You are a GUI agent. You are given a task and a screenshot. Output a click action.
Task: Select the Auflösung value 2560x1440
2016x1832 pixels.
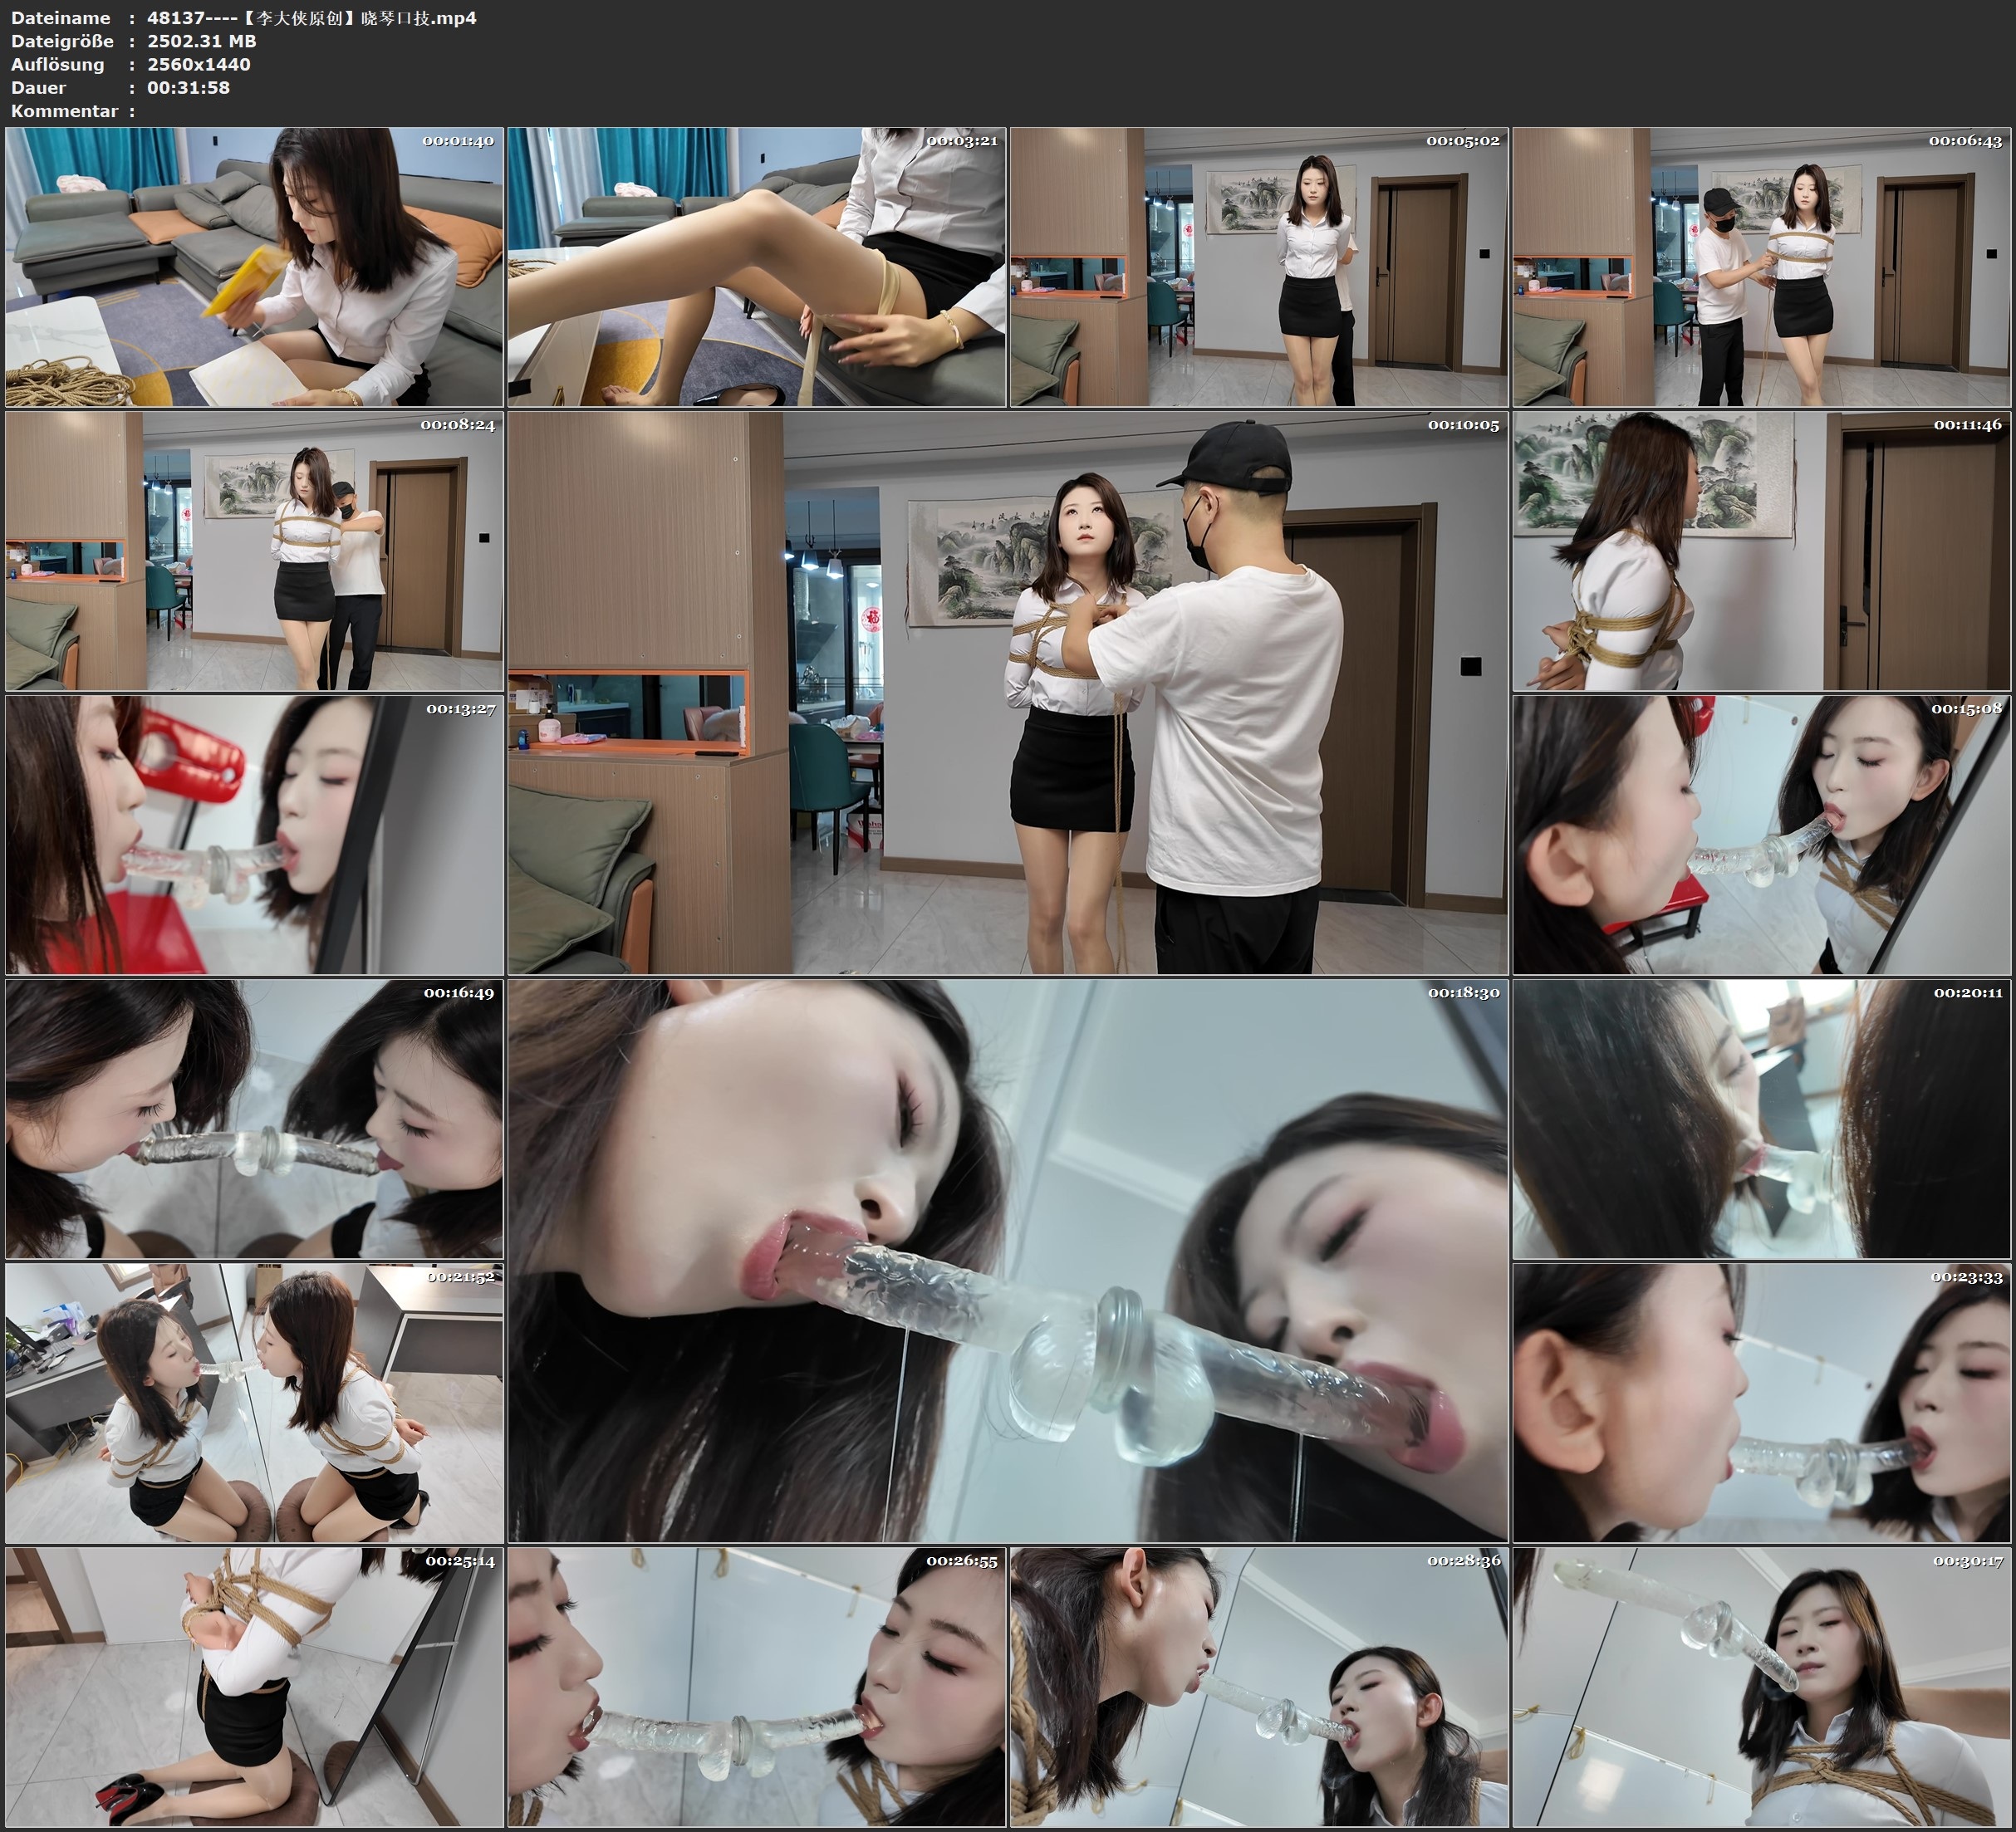point(198,64)
